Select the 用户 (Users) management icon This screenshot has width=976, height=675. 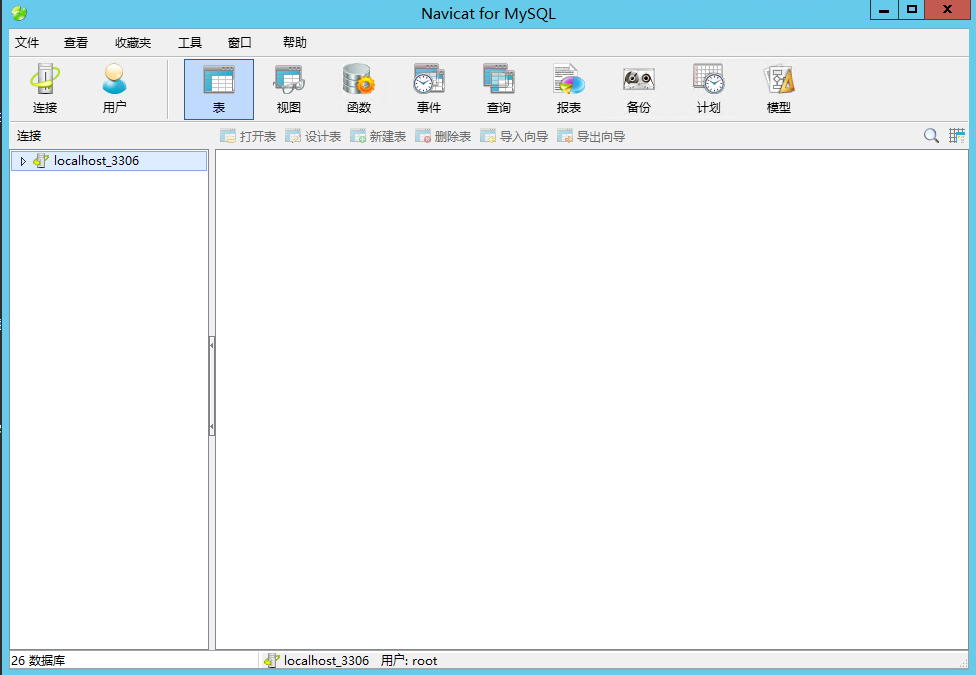pyautogui.click(x=114, y=88)
